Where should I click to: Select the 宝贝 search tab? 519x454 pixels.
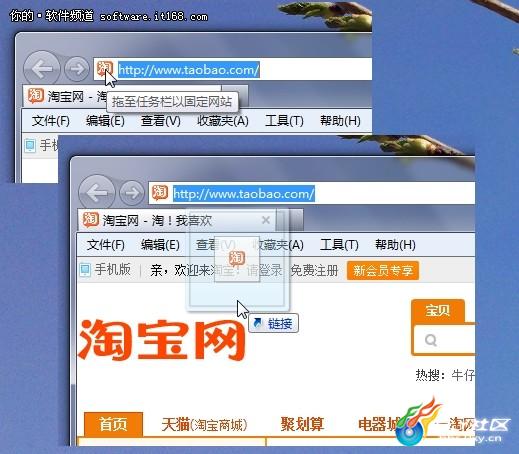(x=438, y=311)
